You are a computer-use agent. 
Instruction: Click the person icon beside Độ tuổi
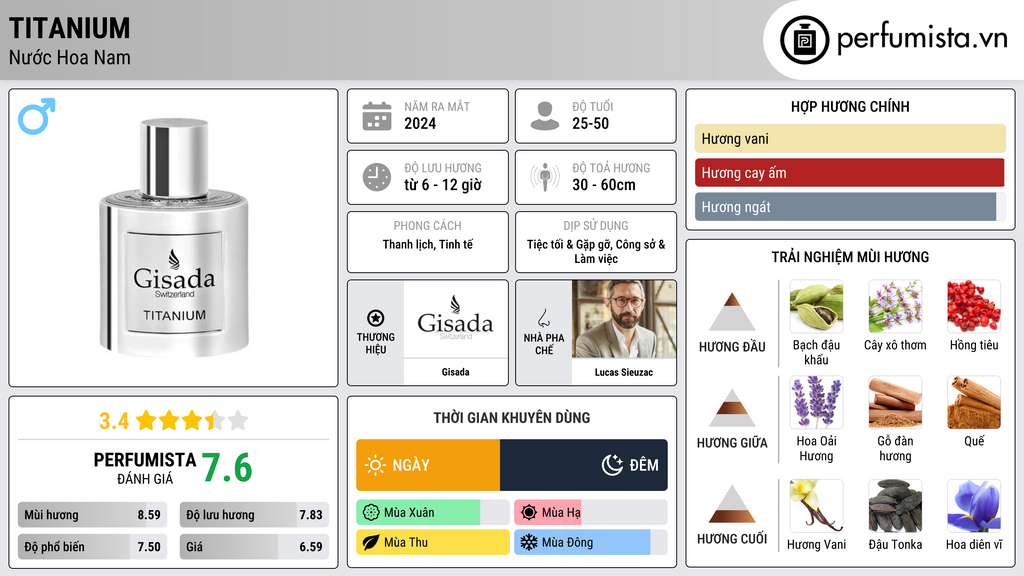click(545, 116)
